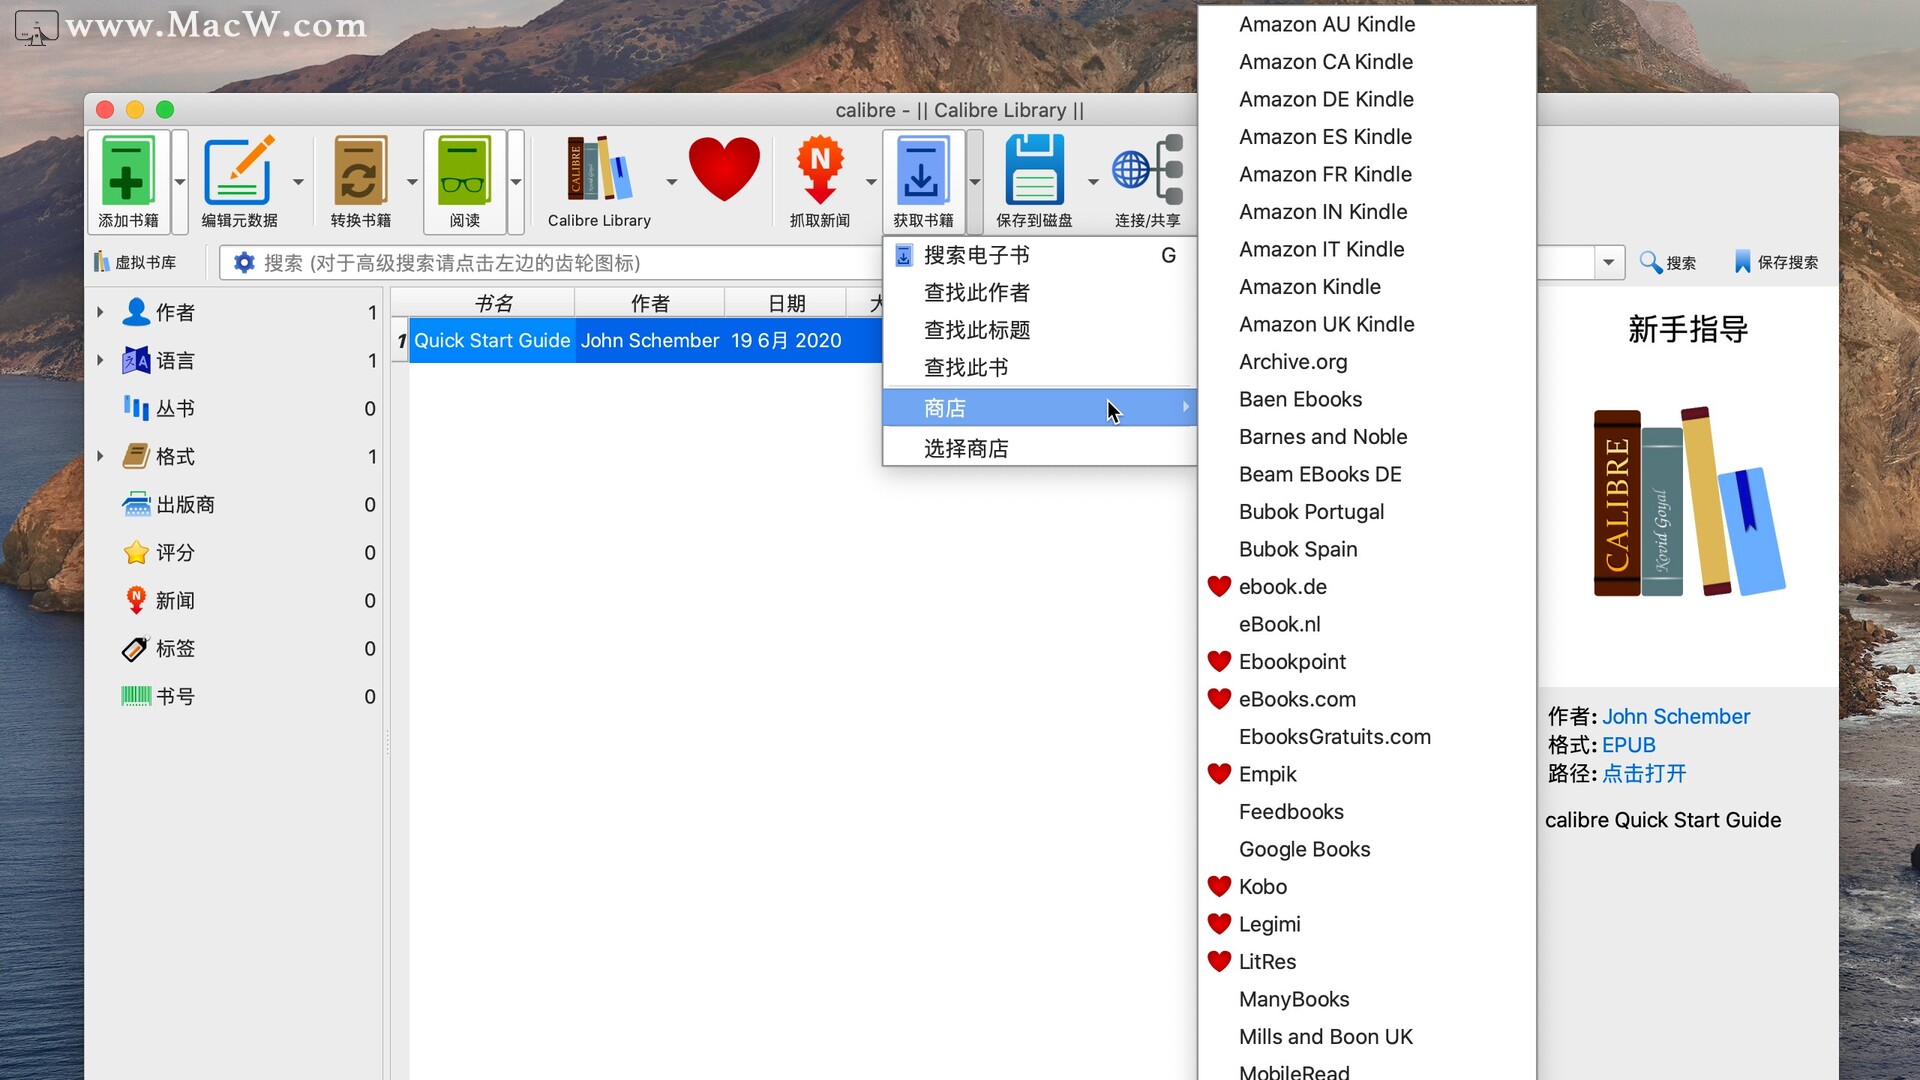Select the Tags (标签) category icon
This screenshot has width=1920, height=1080.
click(x=136, y=648)
